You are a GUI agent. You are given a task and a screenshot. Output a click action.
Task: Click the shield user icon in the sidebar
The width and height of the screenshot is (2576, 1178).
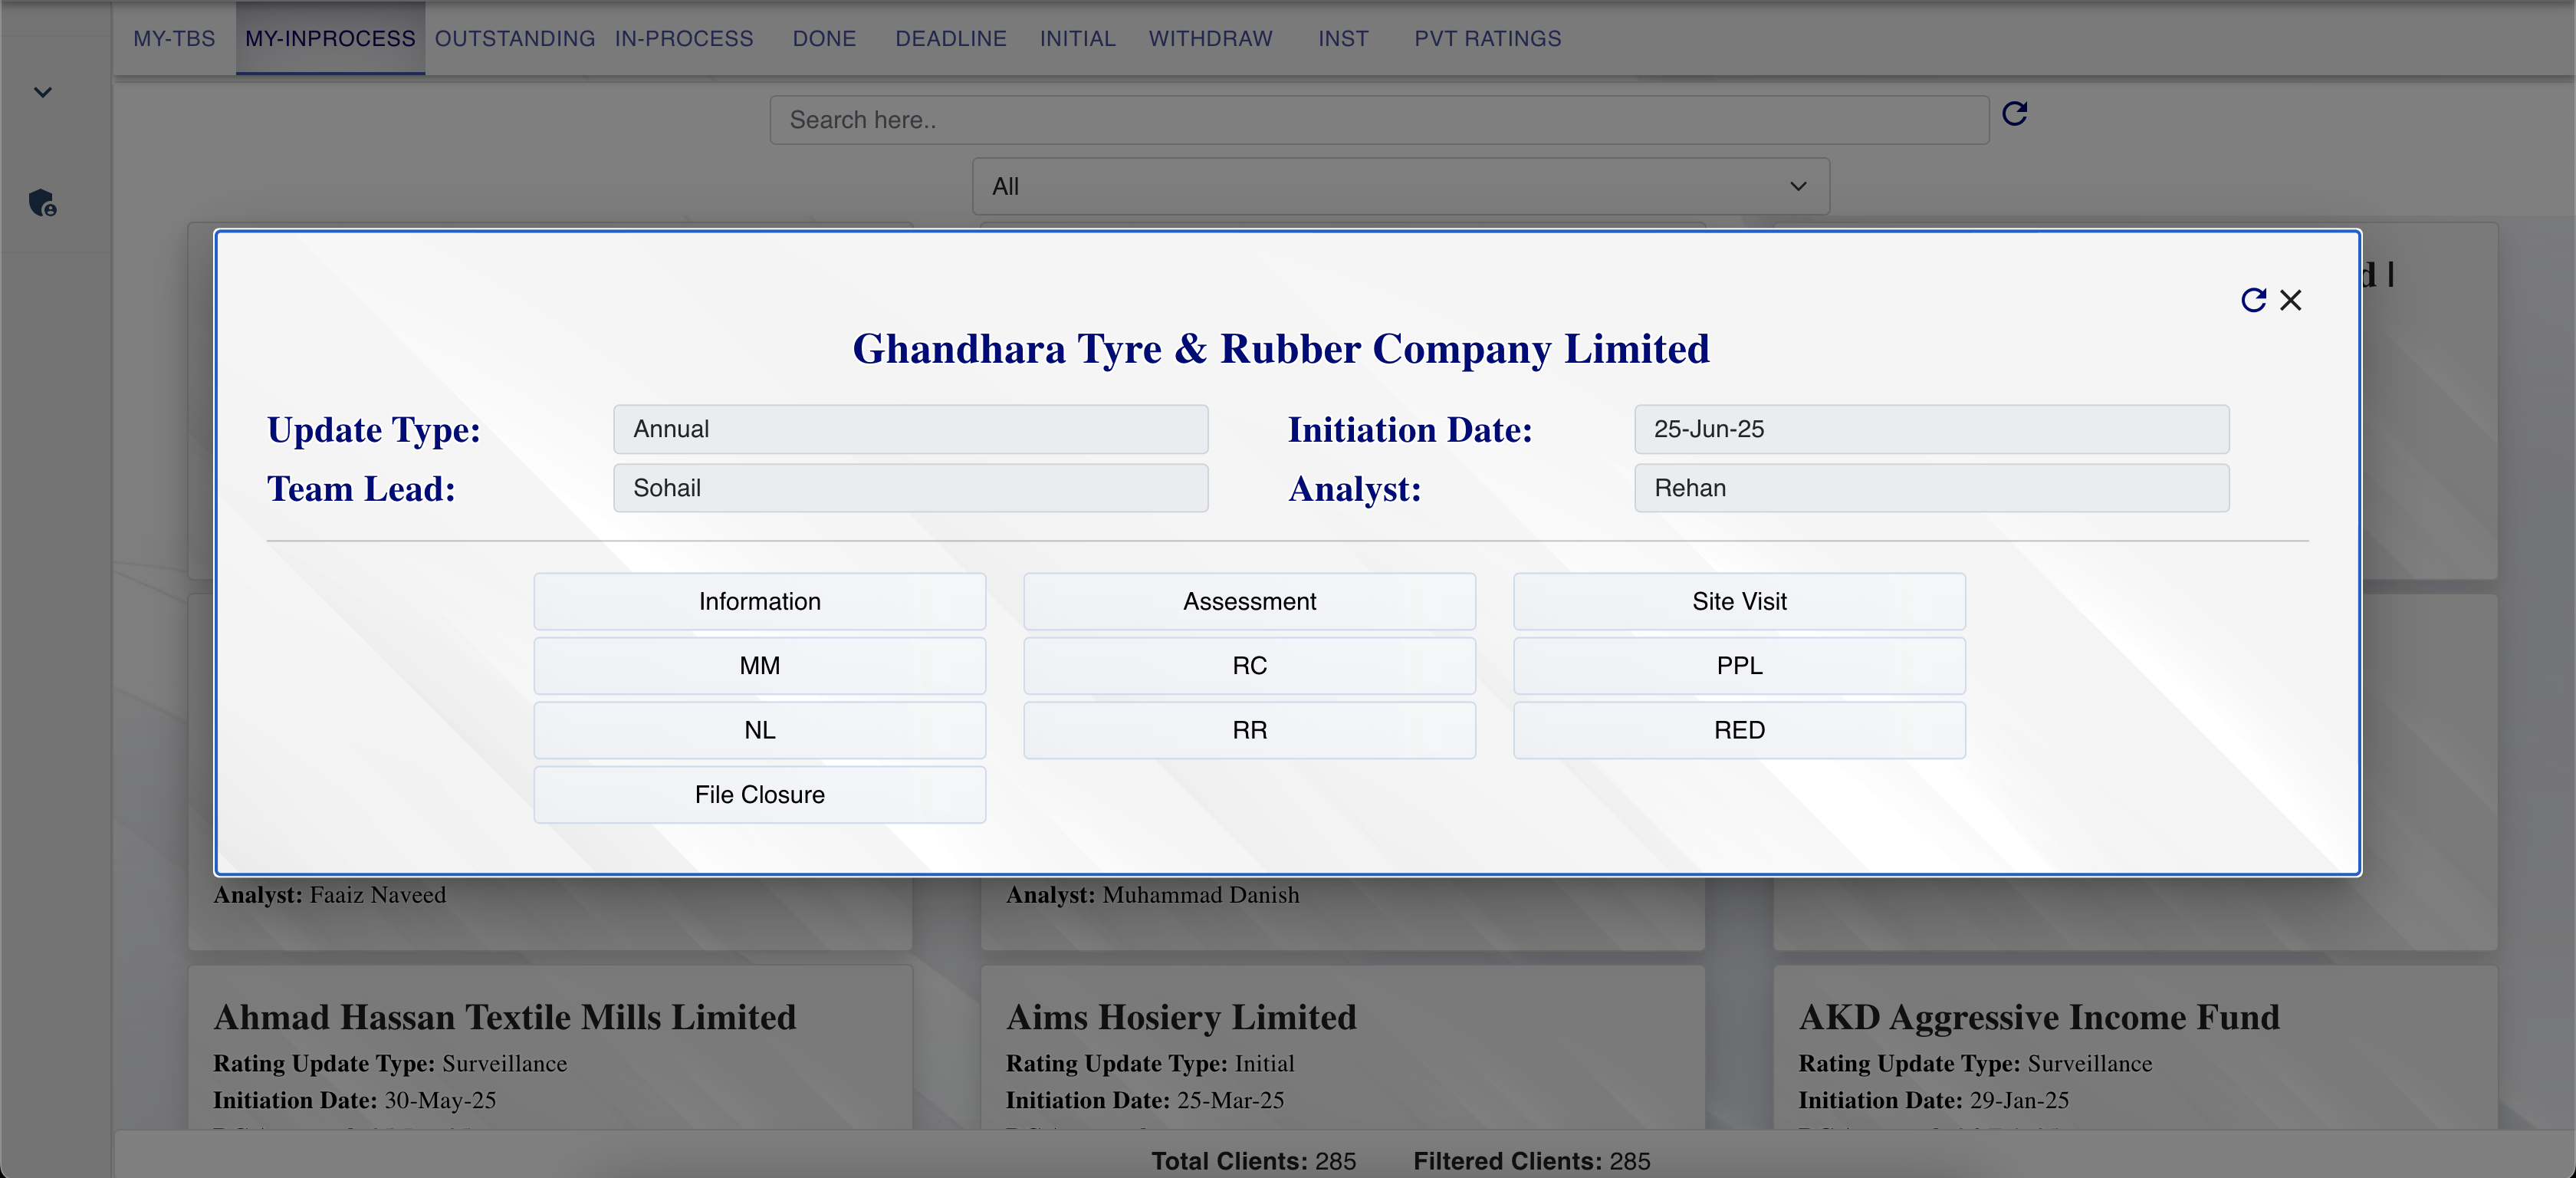[x=43, y=203]
